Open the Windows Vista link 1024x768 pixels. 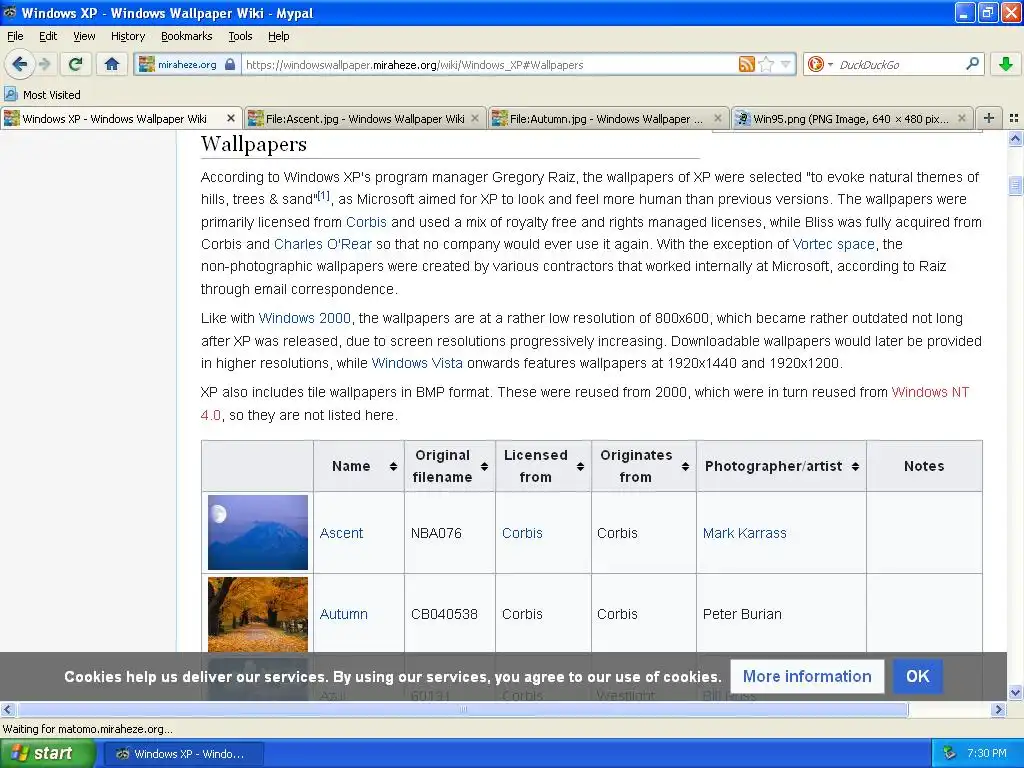417,363
